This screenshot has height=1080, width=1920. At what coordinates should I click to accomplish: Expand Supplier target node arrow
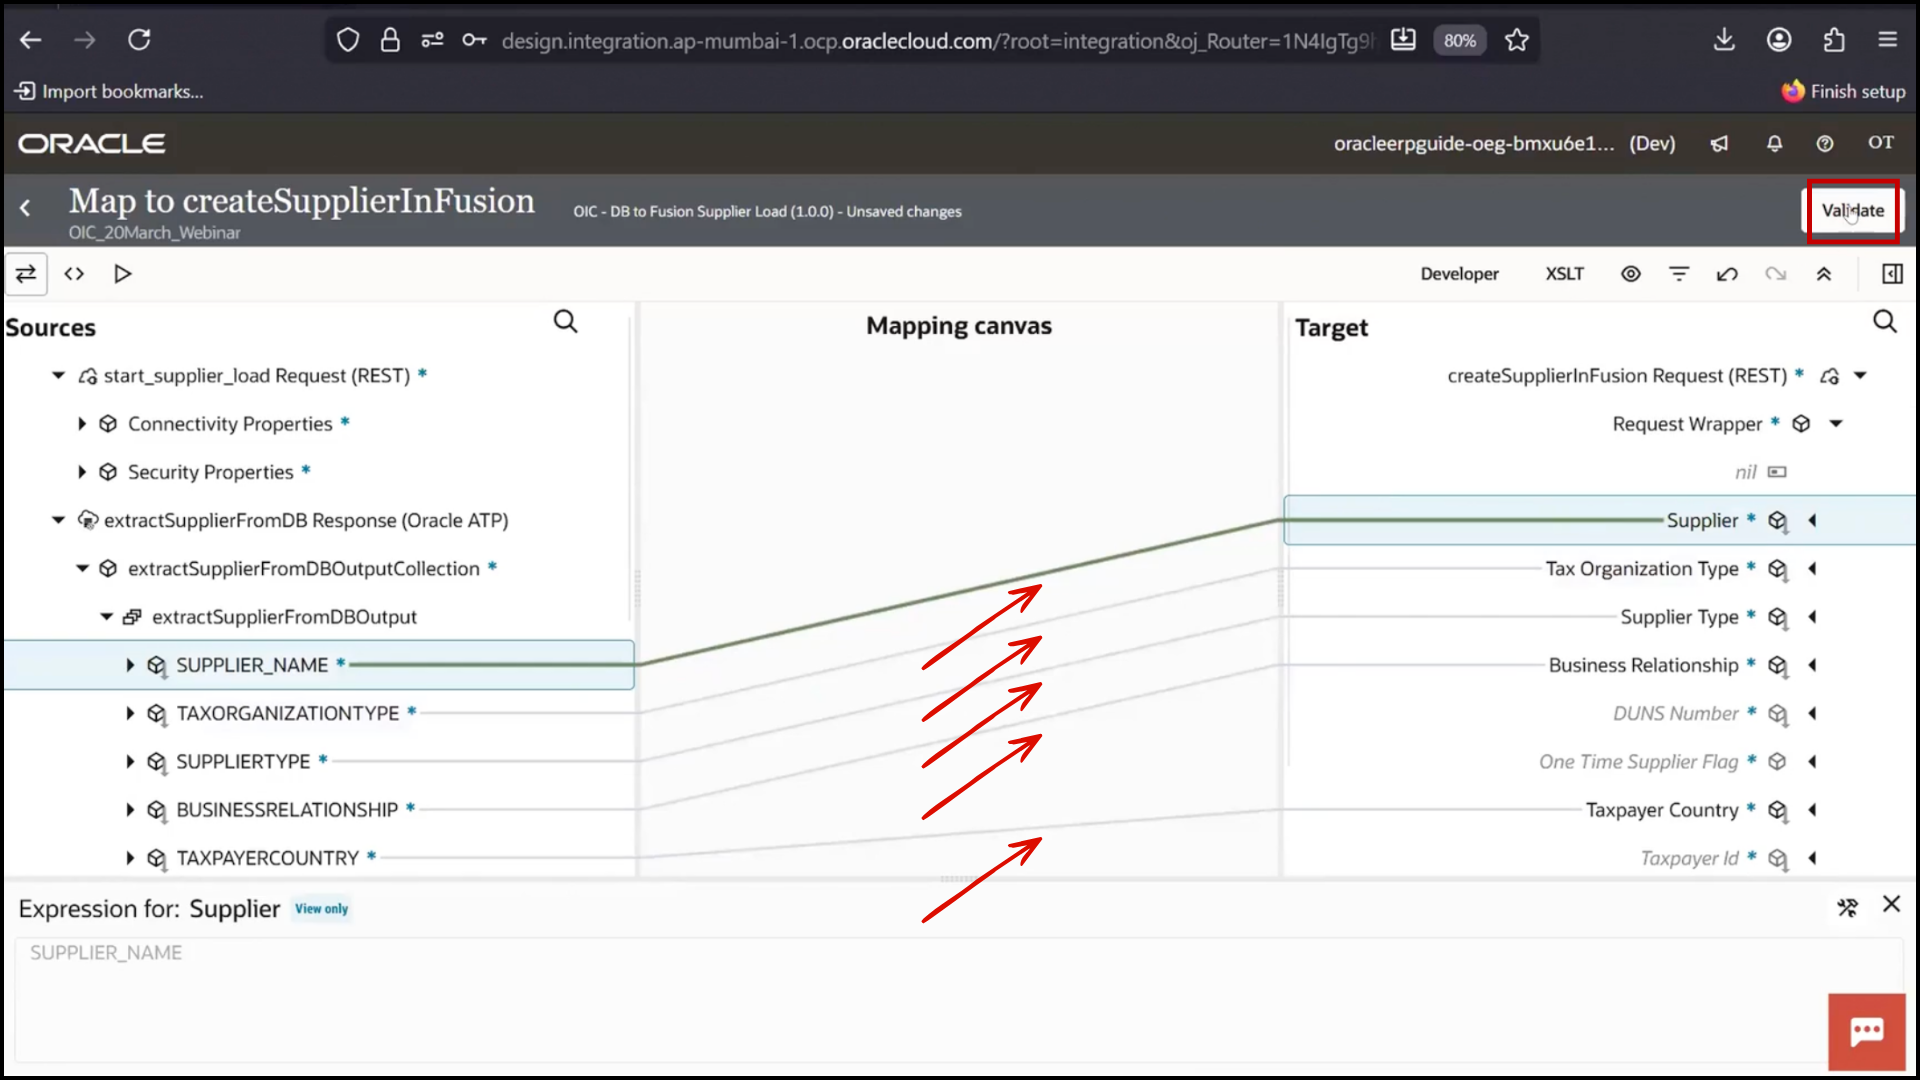point(1812,520)
